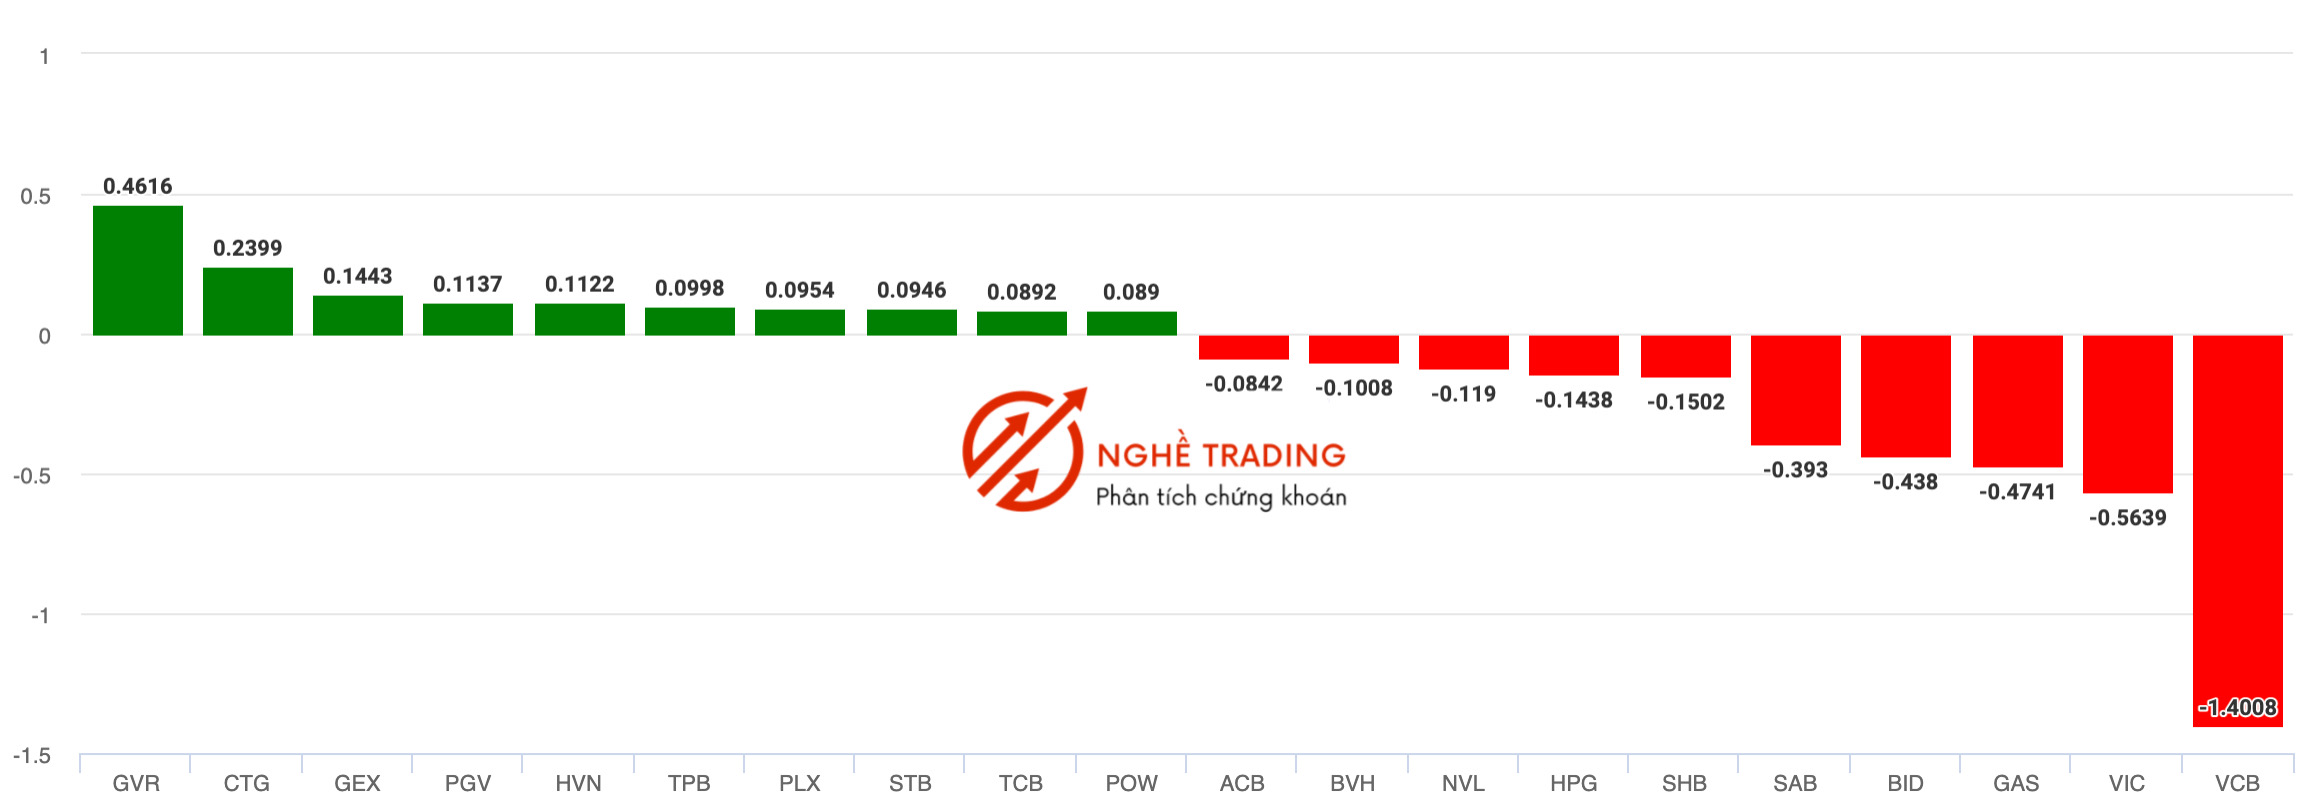The height and width of the screenshot is (807, 2313).
Task: Select the -0.1438 value label
Action: coord(1574,401)
